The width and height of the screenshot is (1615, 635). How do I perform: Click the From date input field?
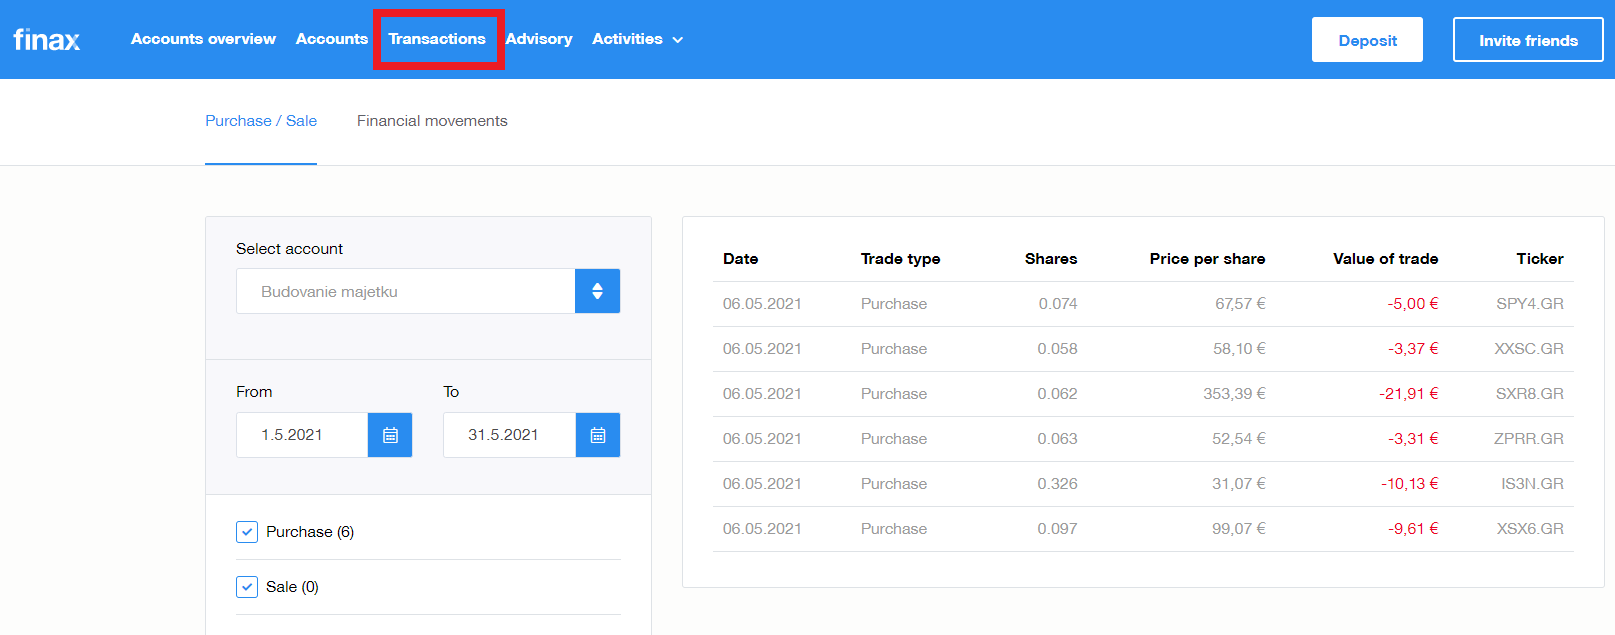(302, 435)
